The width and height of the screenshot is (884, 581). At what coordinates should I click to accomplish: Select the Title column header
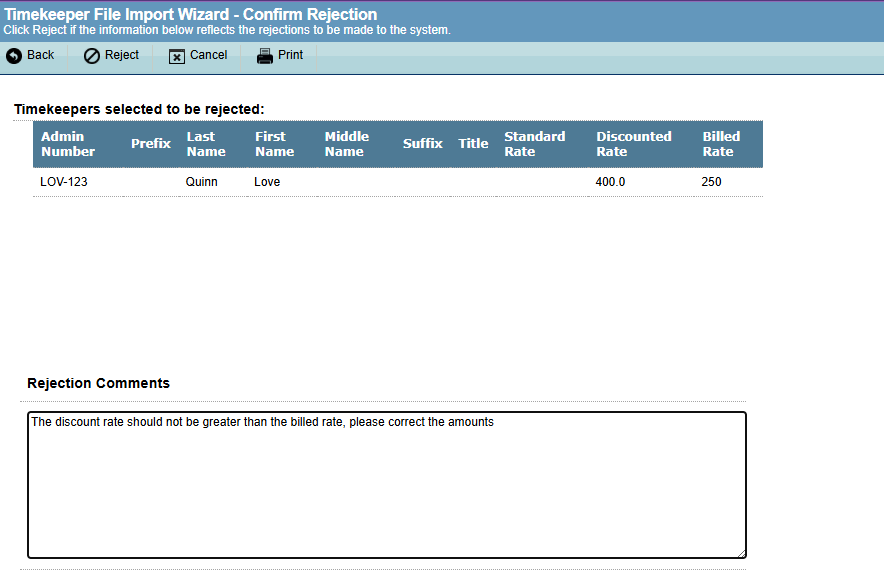tap(474, 144)
